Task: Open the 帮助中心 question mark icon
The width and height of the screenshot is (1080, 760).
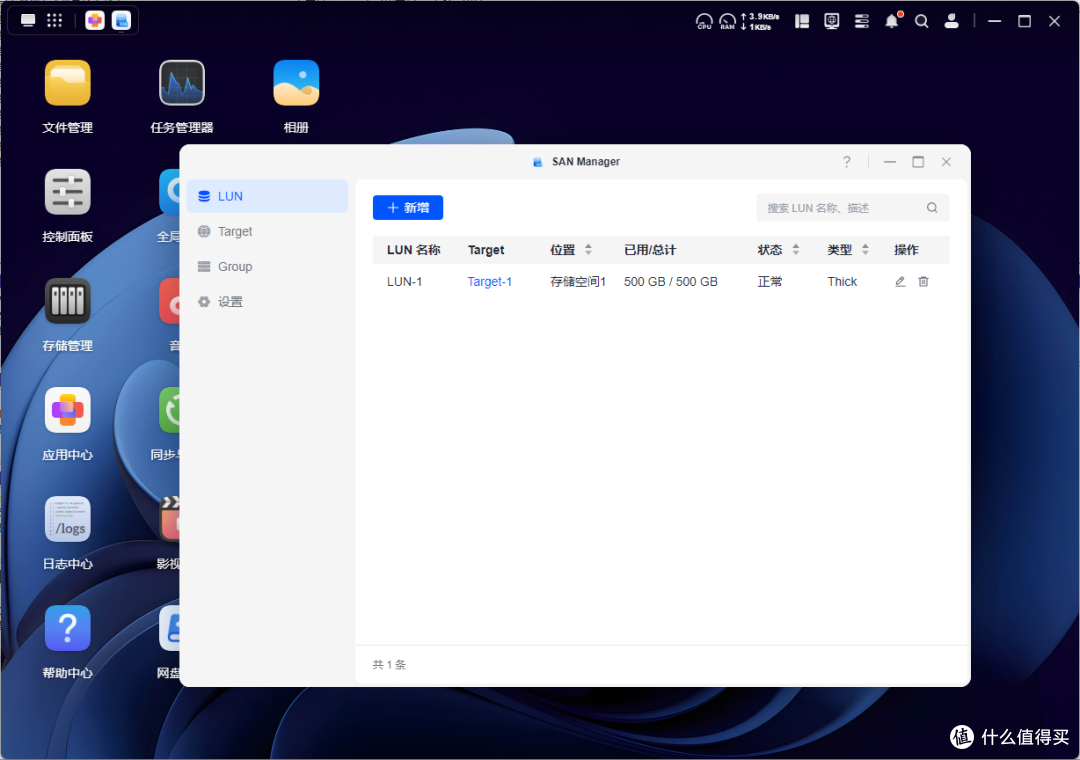Action: coord(68,628)
